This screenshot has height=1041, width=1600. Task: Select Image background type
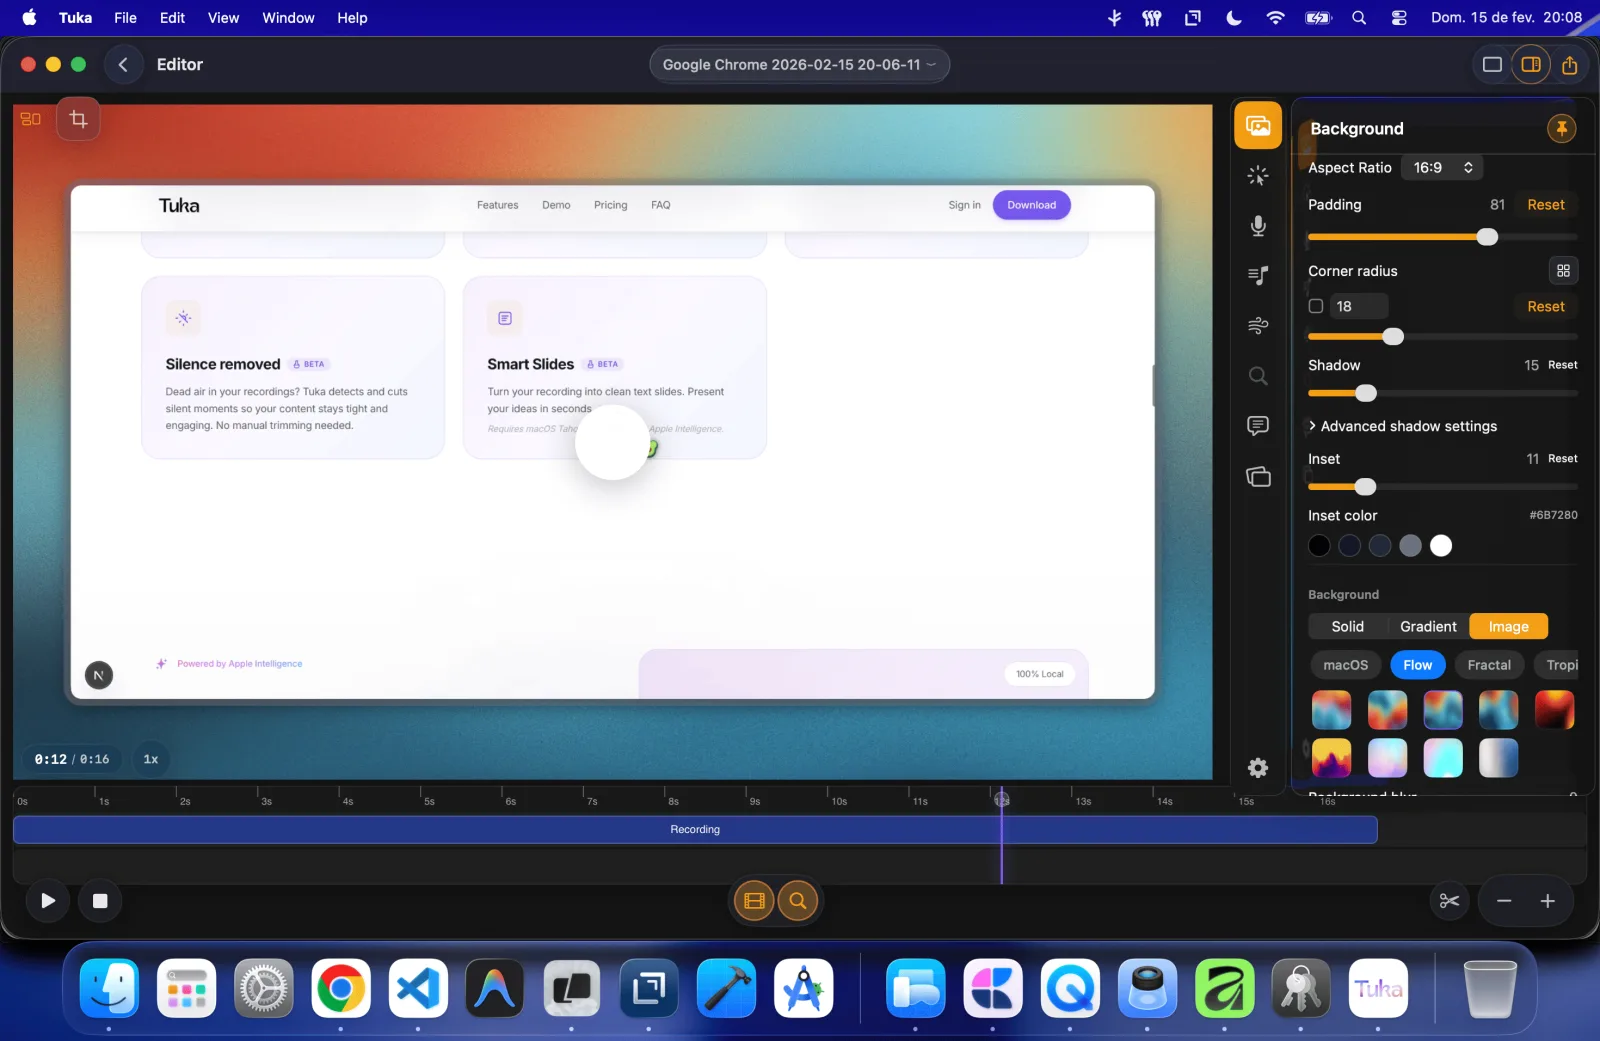(1508, 626)
